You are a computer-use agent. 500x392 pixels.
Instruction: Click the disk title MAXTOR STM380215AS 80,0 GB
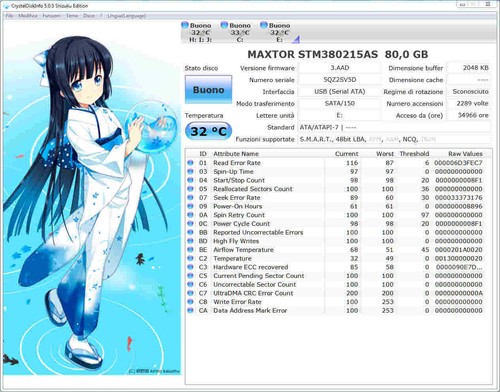click(338, 54)
